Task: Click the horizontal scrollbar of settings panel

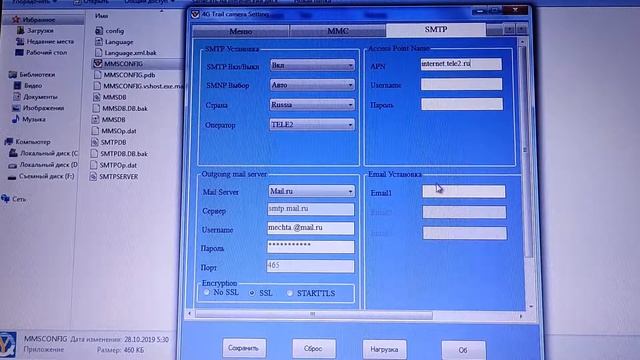Action: point(313,314)
